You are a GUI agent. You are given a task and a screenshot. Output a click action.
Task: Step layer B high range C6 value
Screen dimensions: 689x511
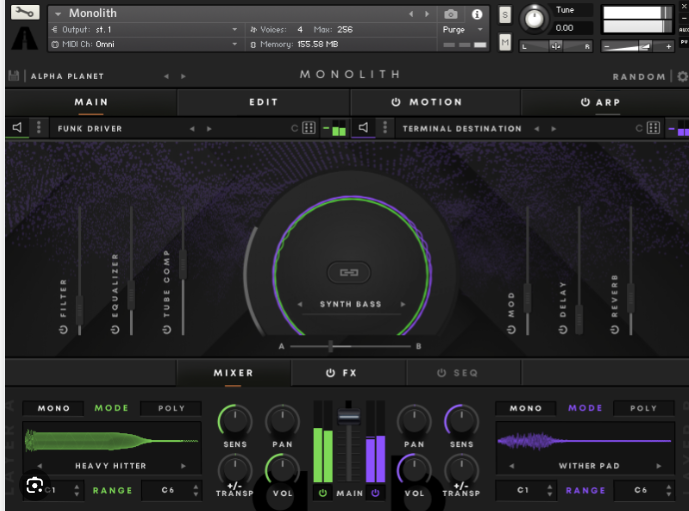coord(668,490)
